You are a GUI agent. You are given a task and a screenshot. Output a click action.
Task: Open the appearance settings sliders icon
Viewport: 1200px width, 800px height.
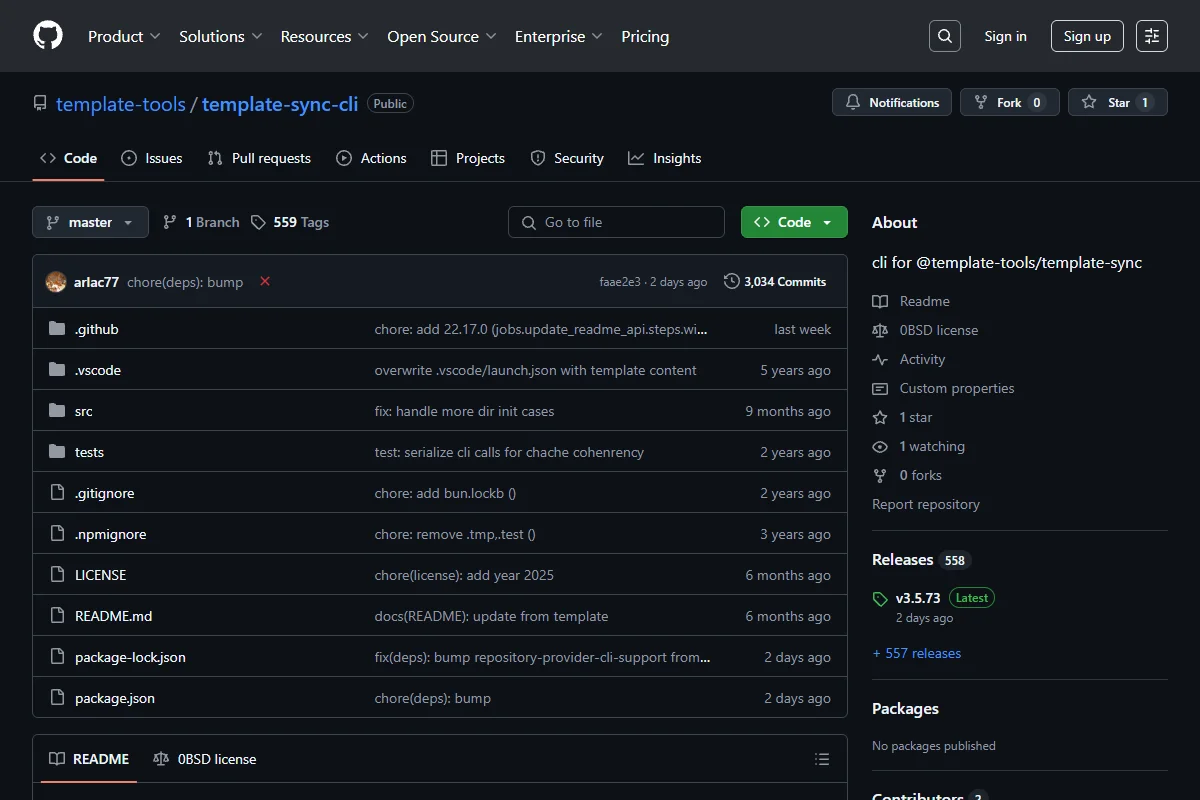click(1152, 36)
